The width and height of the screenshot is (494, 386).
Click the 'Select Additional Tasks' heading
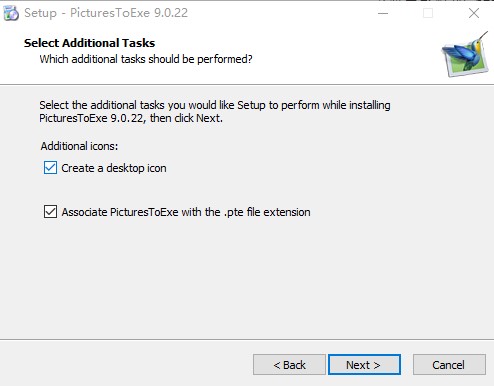(x=89, y=43)
